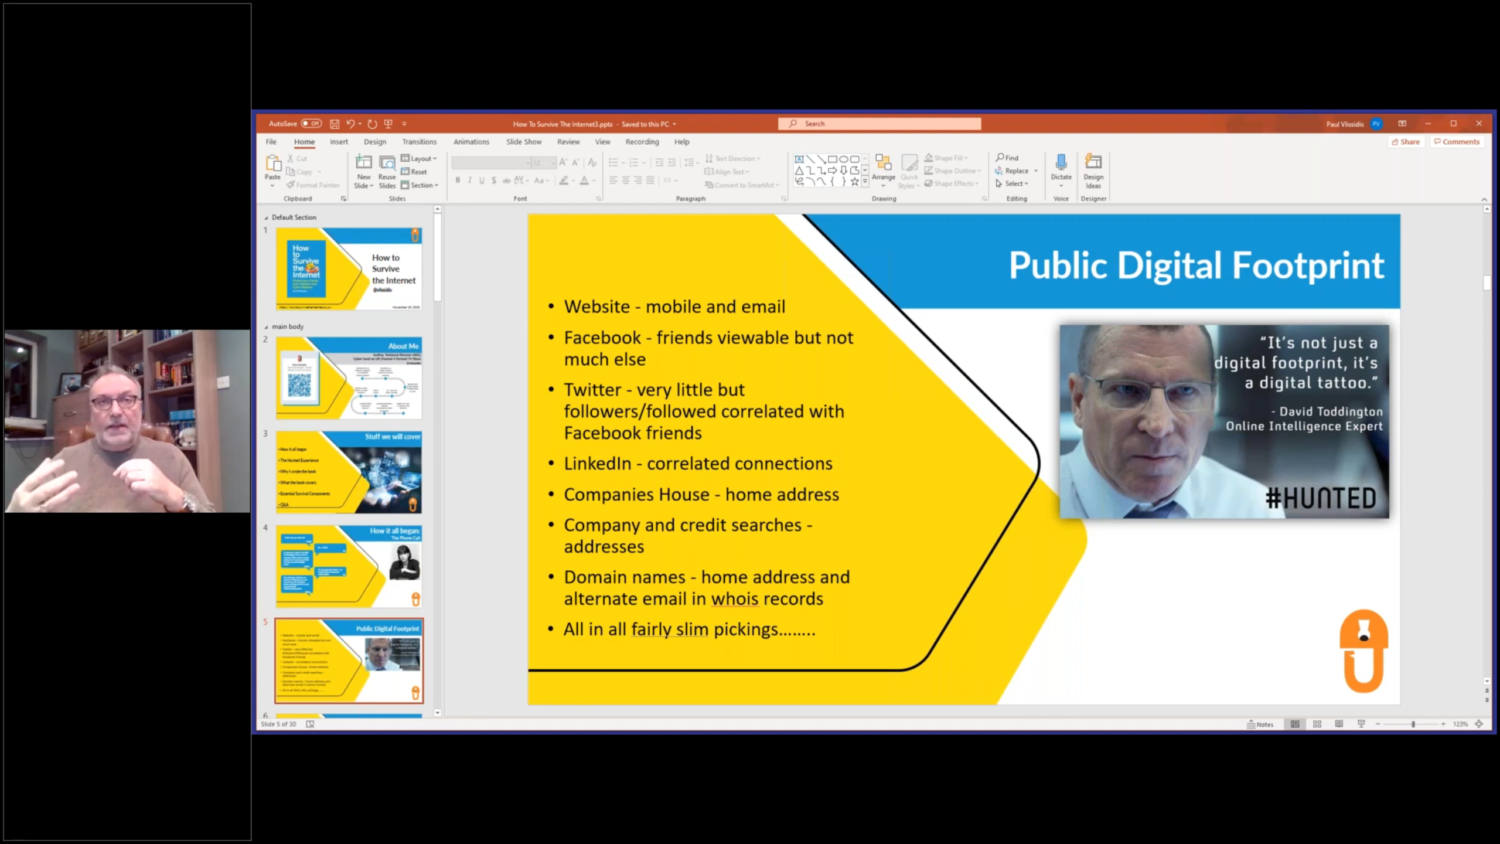Switch to Normal view icon
Screen dimensions: 1500x844
pos(1295,724)
